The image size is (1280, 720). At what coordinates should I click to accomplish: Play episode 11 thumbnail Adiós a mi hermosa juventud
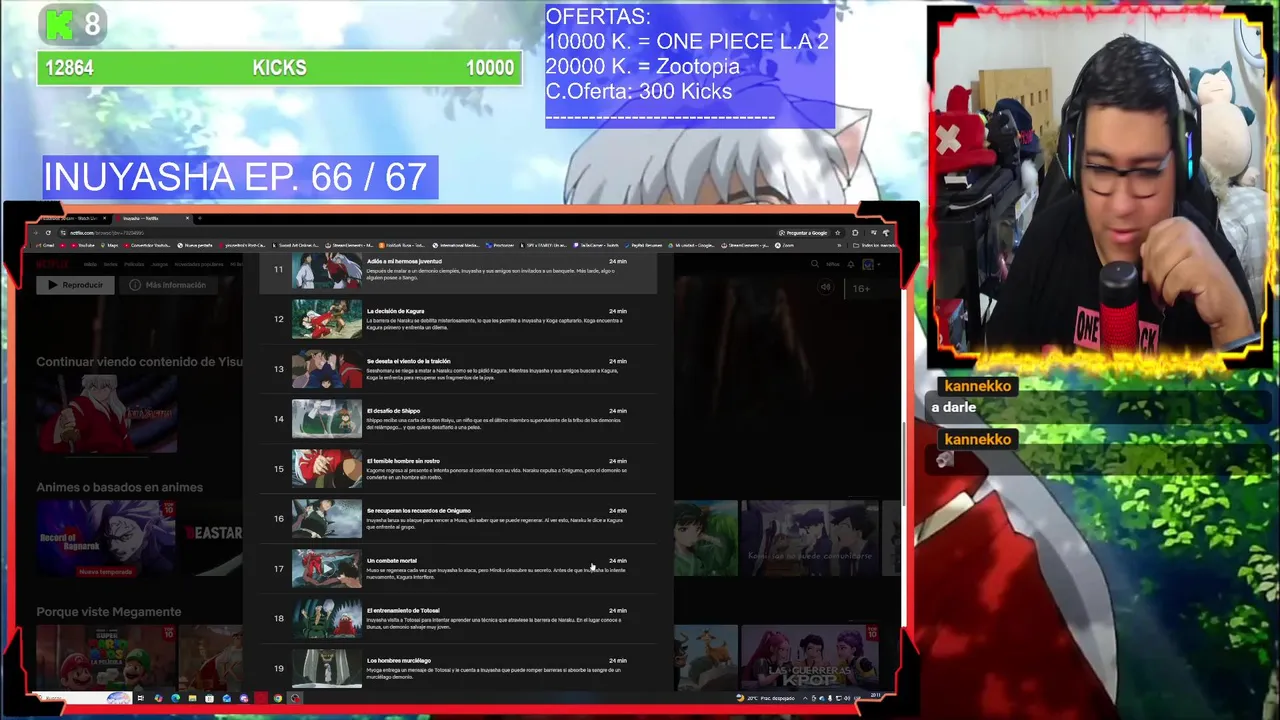click(327, 271)
